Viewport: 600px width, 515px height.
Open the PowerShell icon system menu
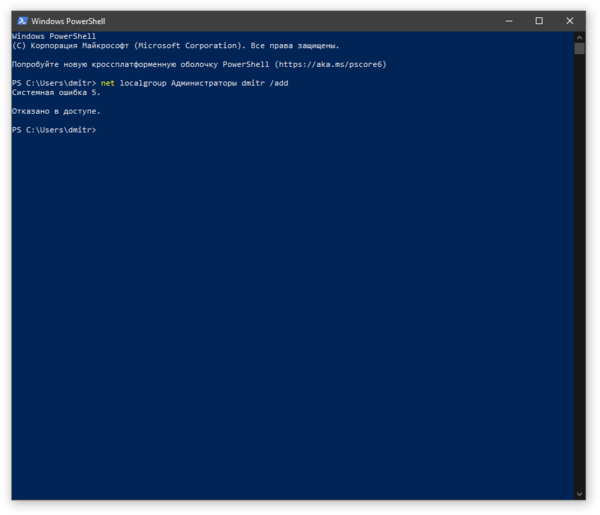[22, 21]
